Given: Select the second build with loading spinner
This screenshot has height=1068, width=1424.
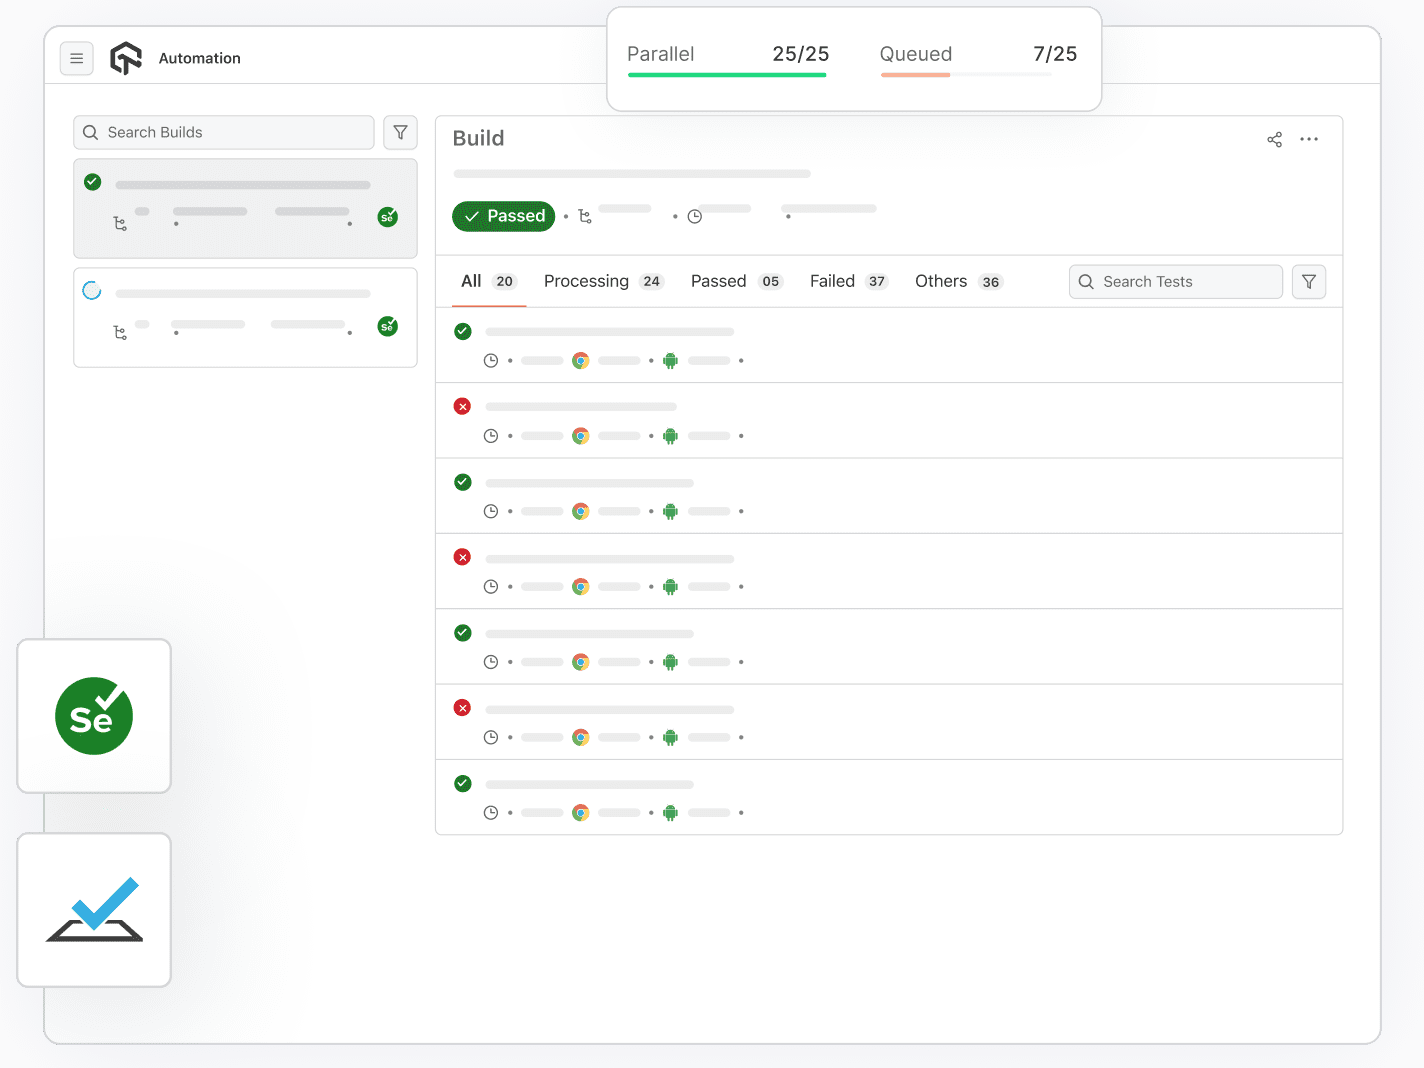Looking at the screenshot, I should (x=245, y=318).
